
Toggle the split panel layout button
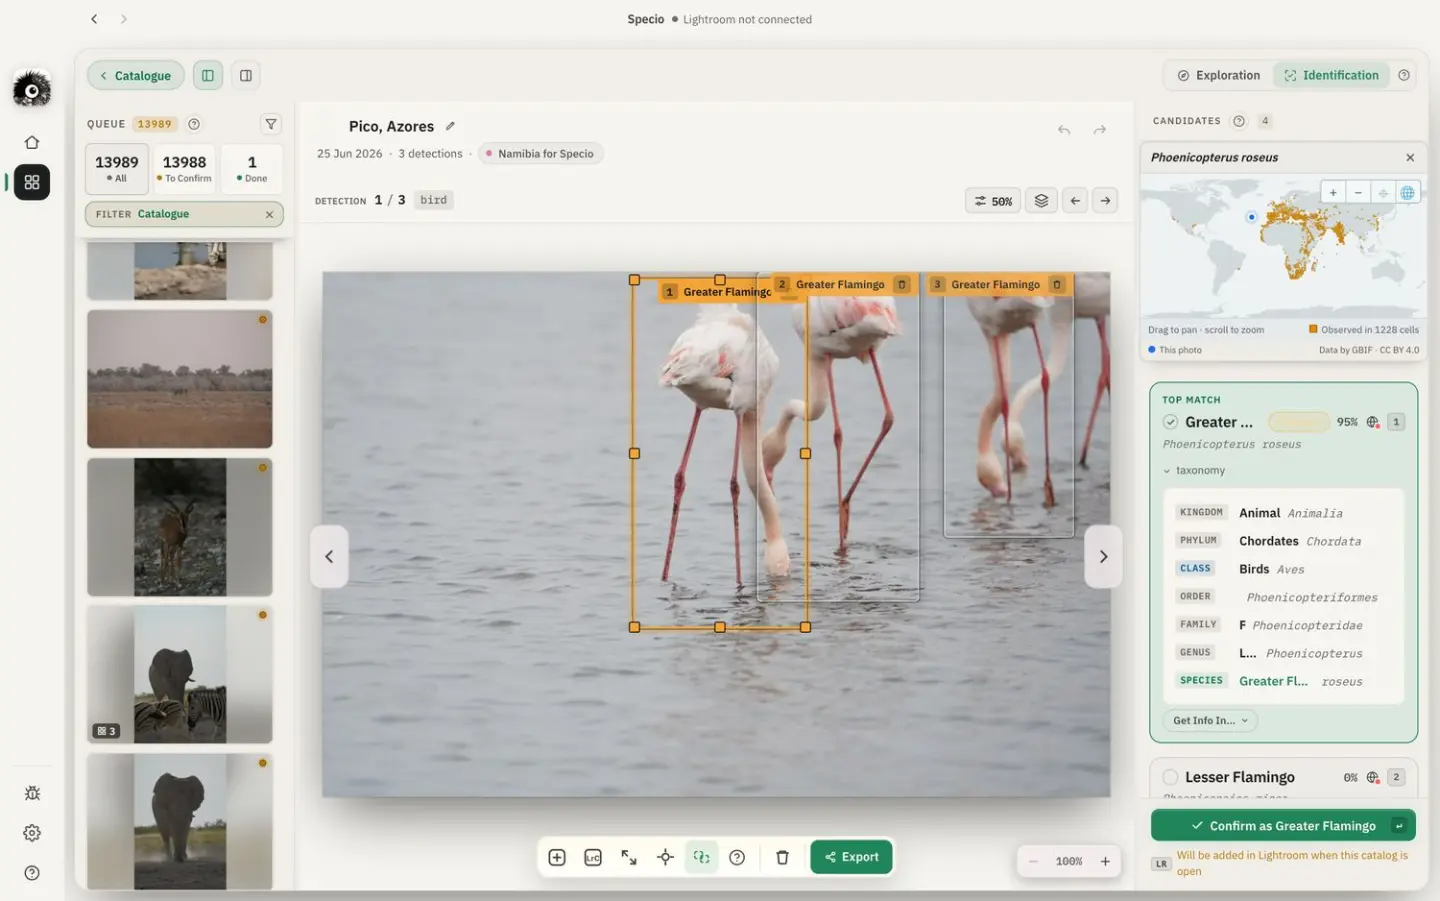(246, 75)
